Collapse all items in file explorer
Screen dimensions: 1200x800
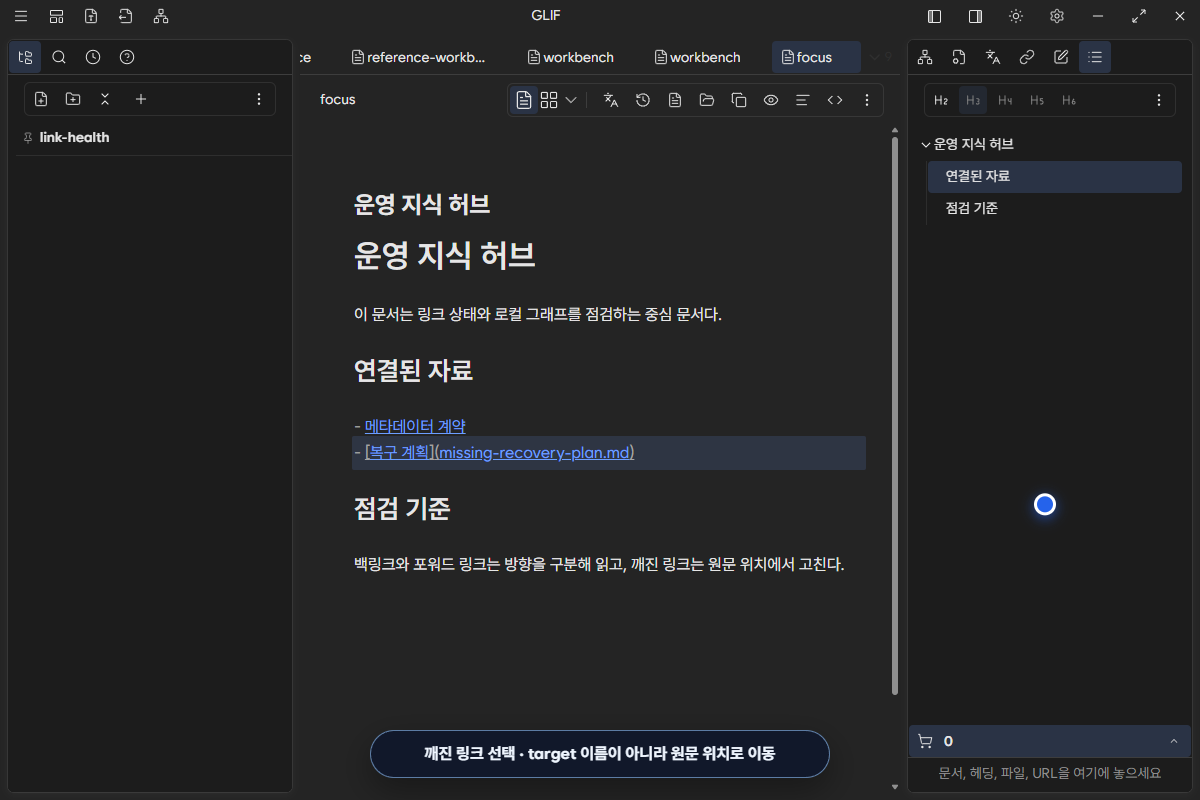point(105,99)
